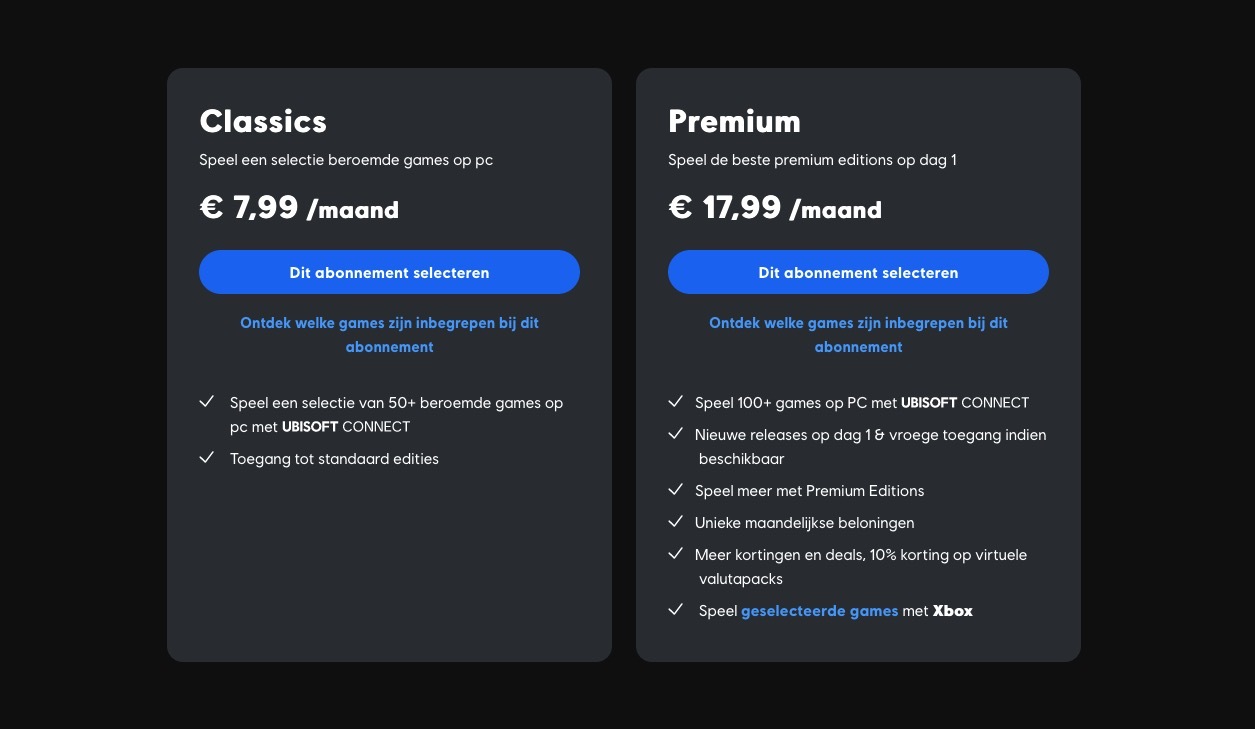This screenshot has width=1255, height=729.
Task: Click checkmark beside 'Speel 100+ games op PC'
Action: pyautogui.click(x=676, y=402)
